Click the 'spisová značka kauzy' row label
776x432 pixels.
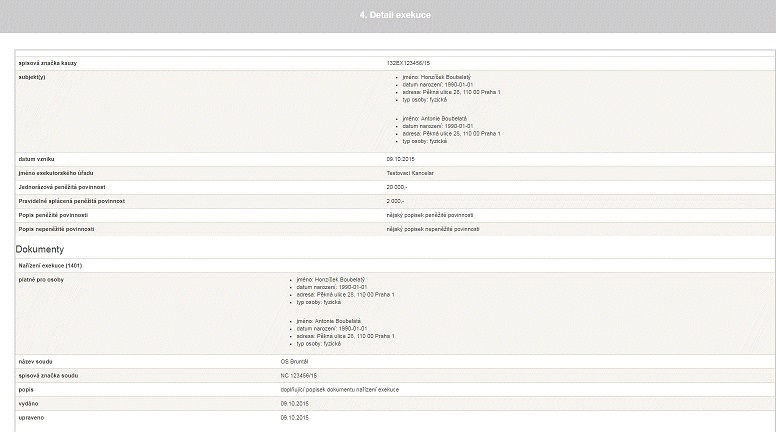(x=48, y=63)
